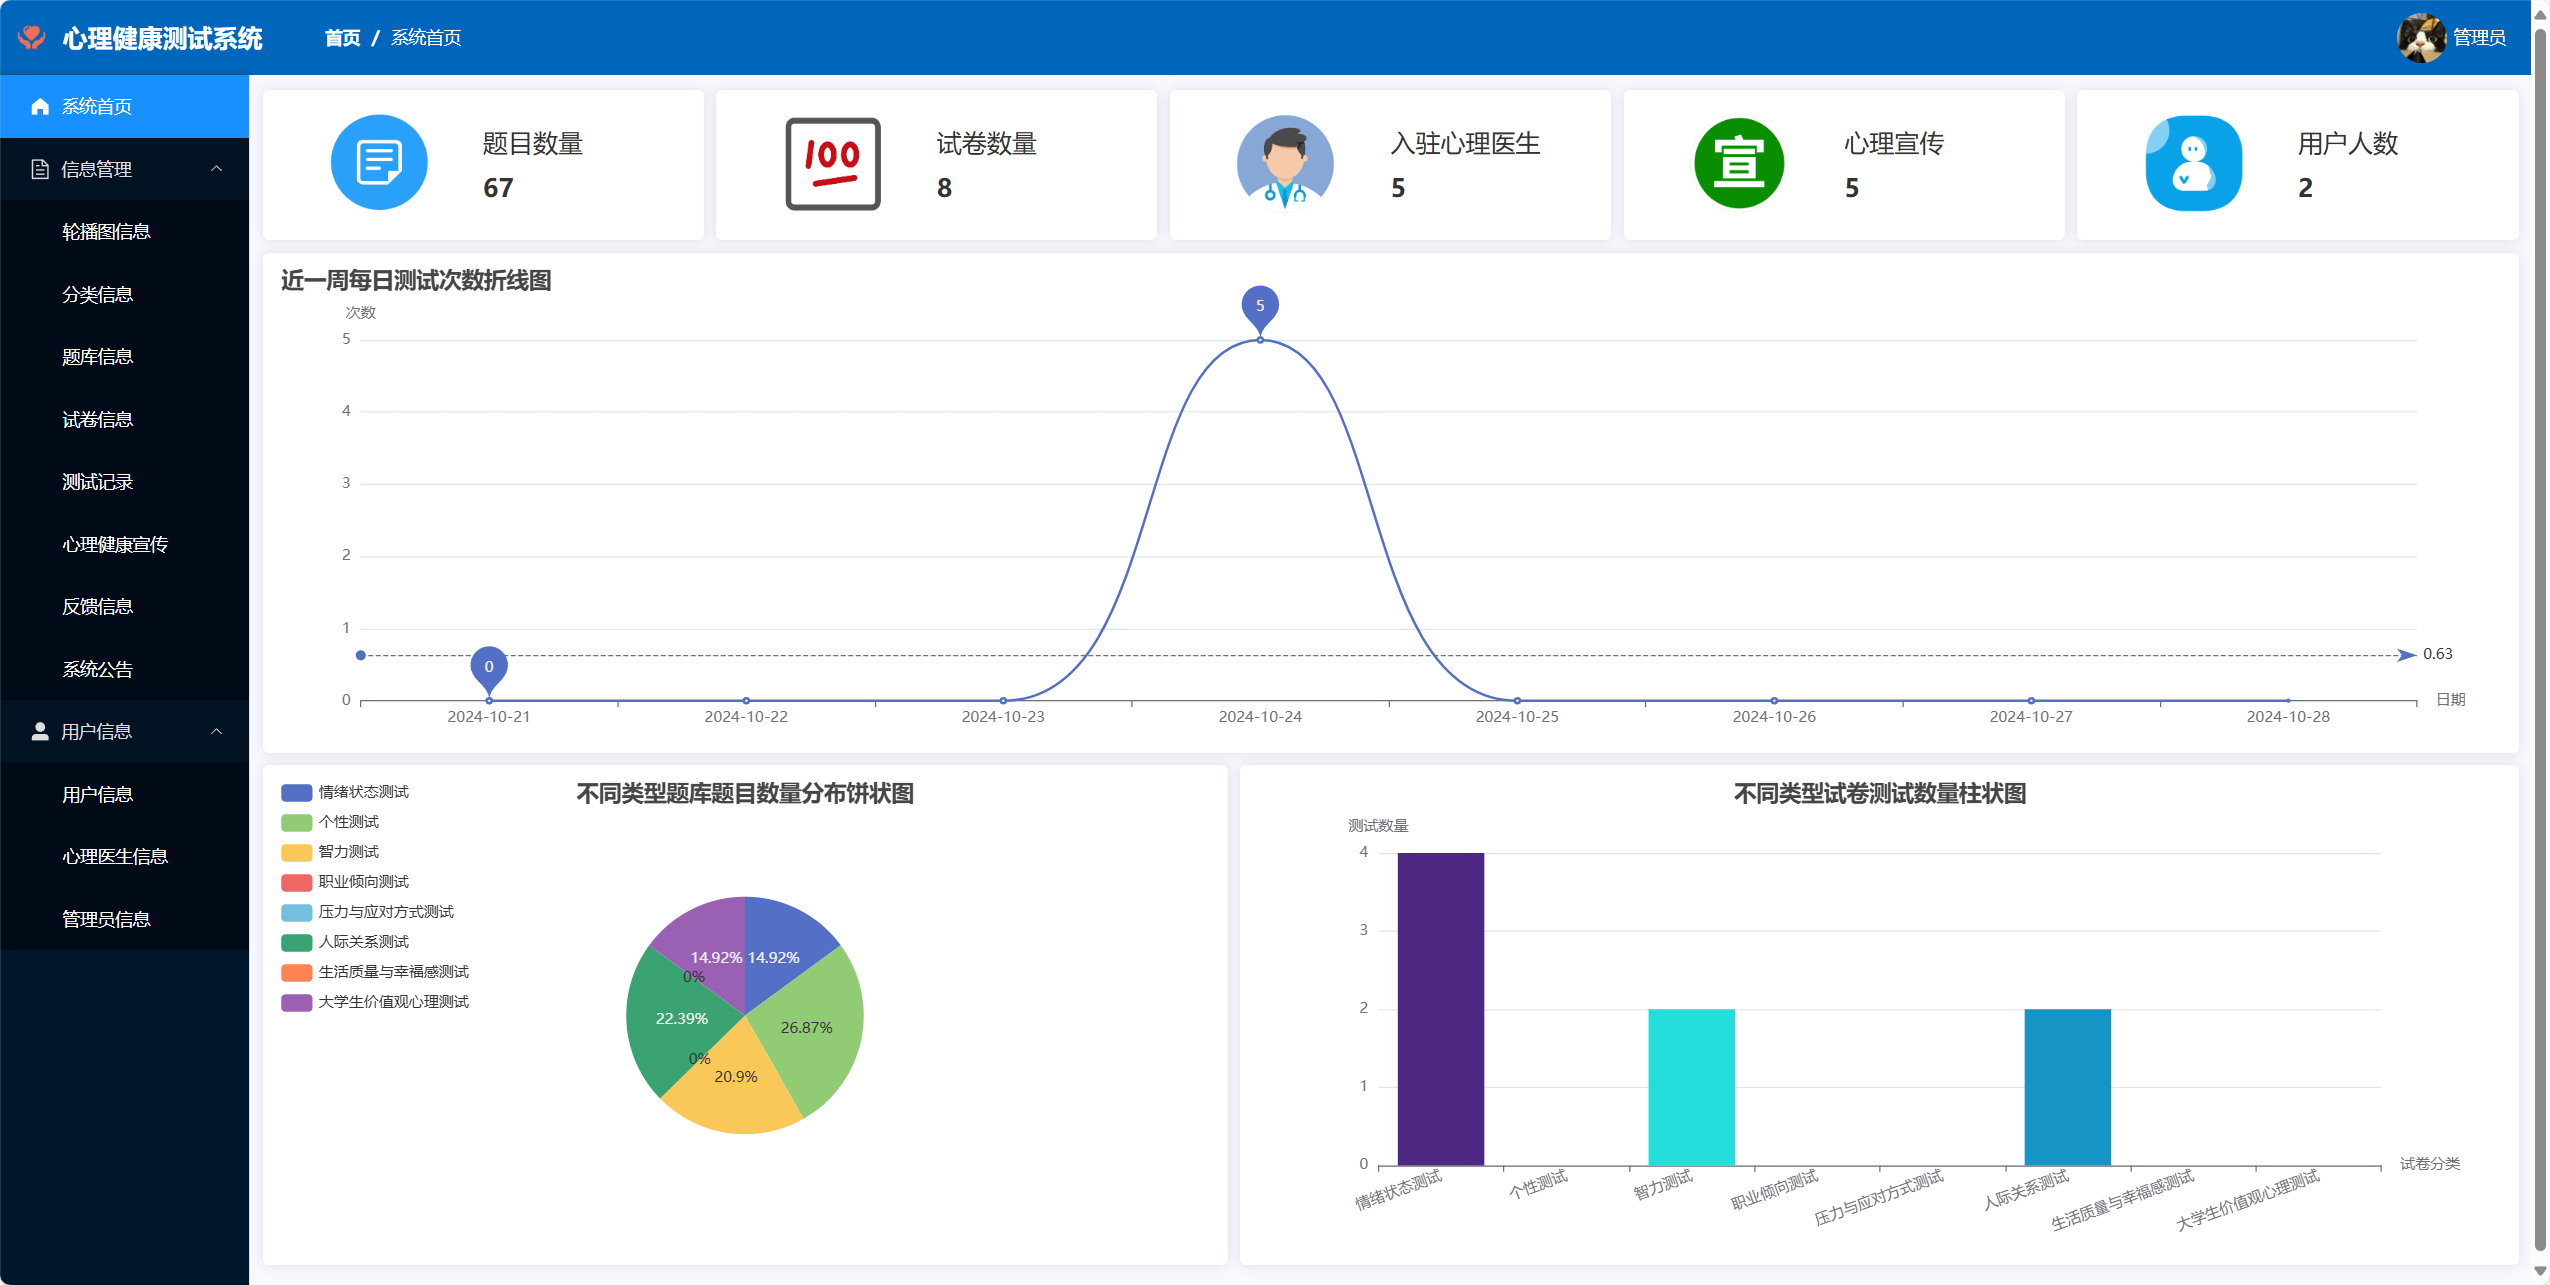Toggle 人际关系测试 legend entry

pos(363,942)
